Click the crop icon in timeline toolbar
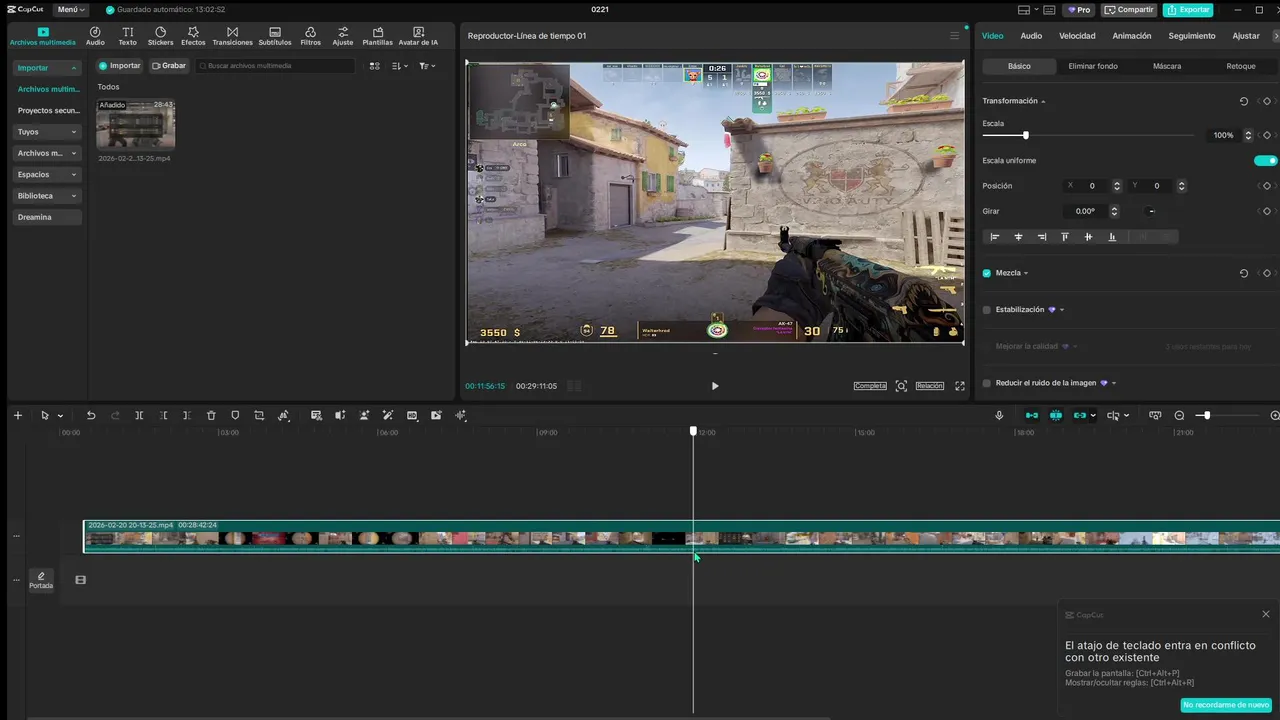This screenshot has width=1280, height=720. 259,415
